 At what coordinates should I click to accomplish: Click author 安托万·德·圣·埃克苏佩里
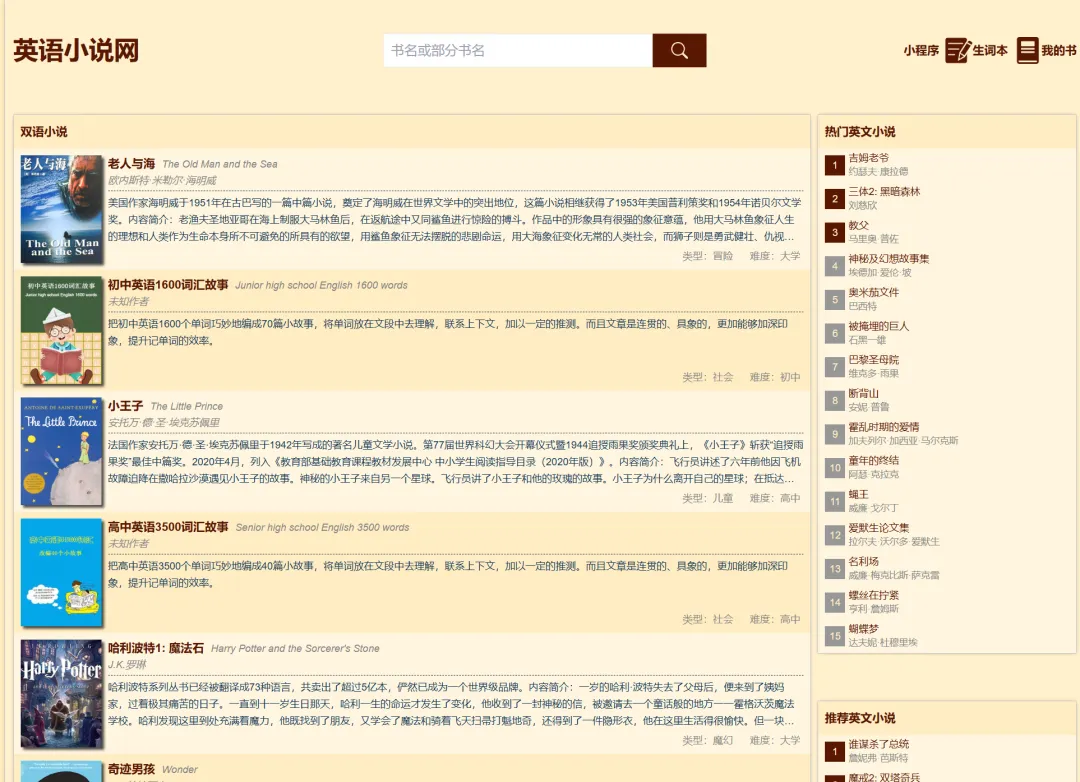(x=164, y=423)
